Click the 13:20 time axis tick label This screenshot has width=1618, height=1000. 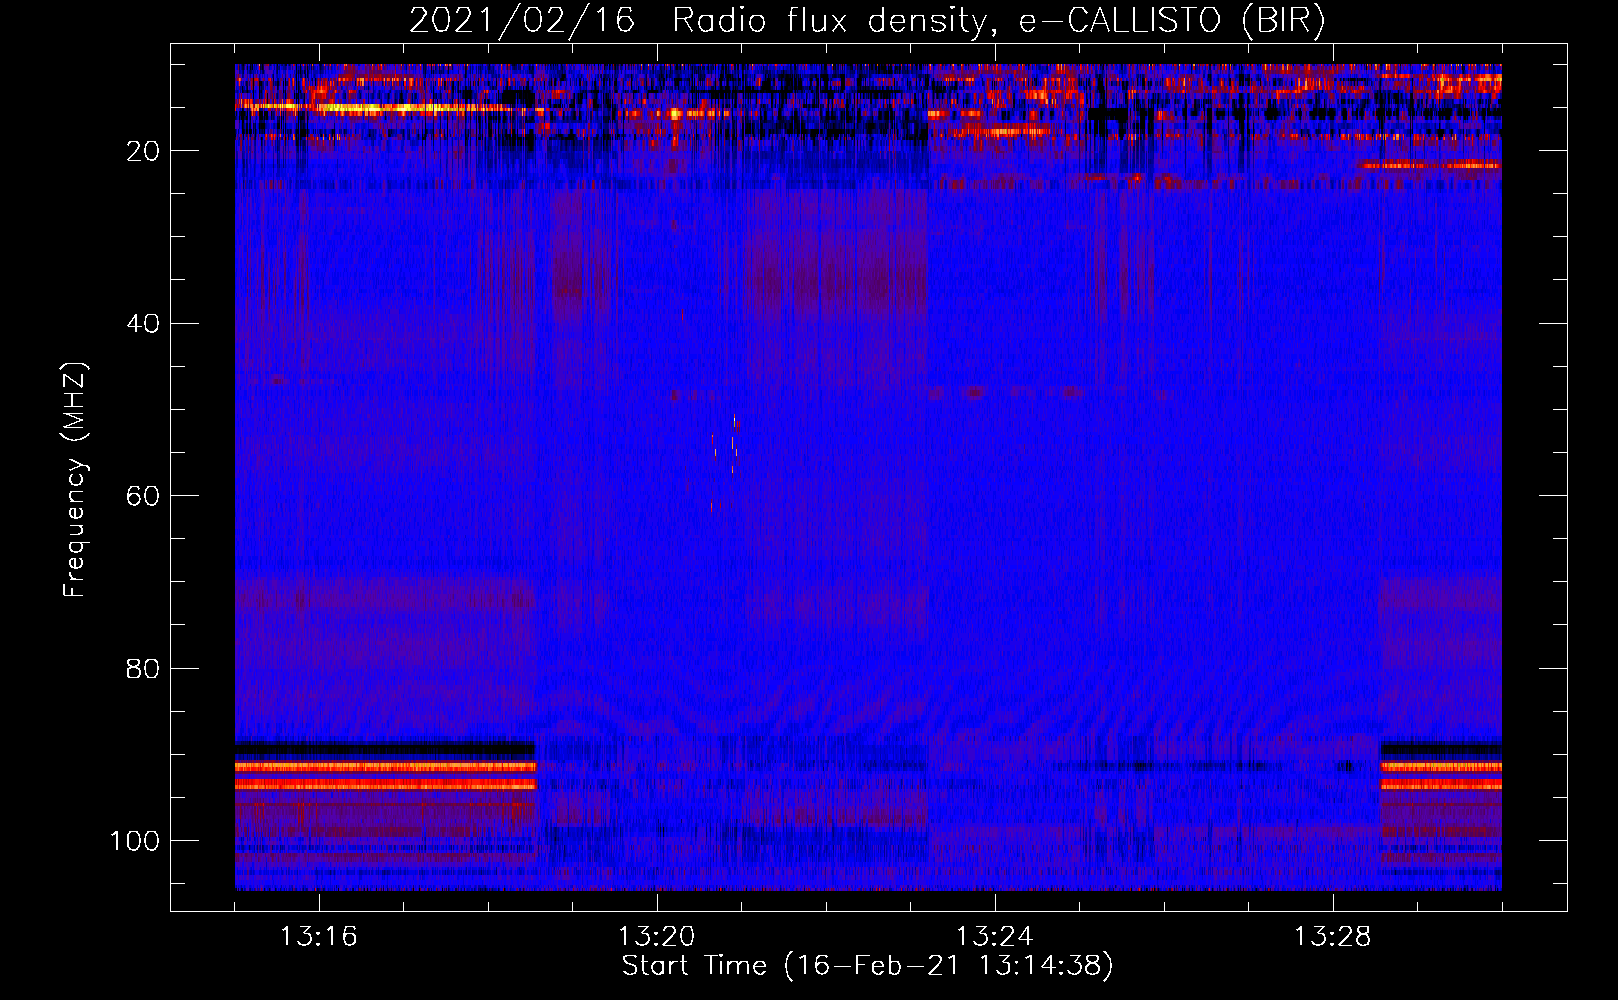657,937
